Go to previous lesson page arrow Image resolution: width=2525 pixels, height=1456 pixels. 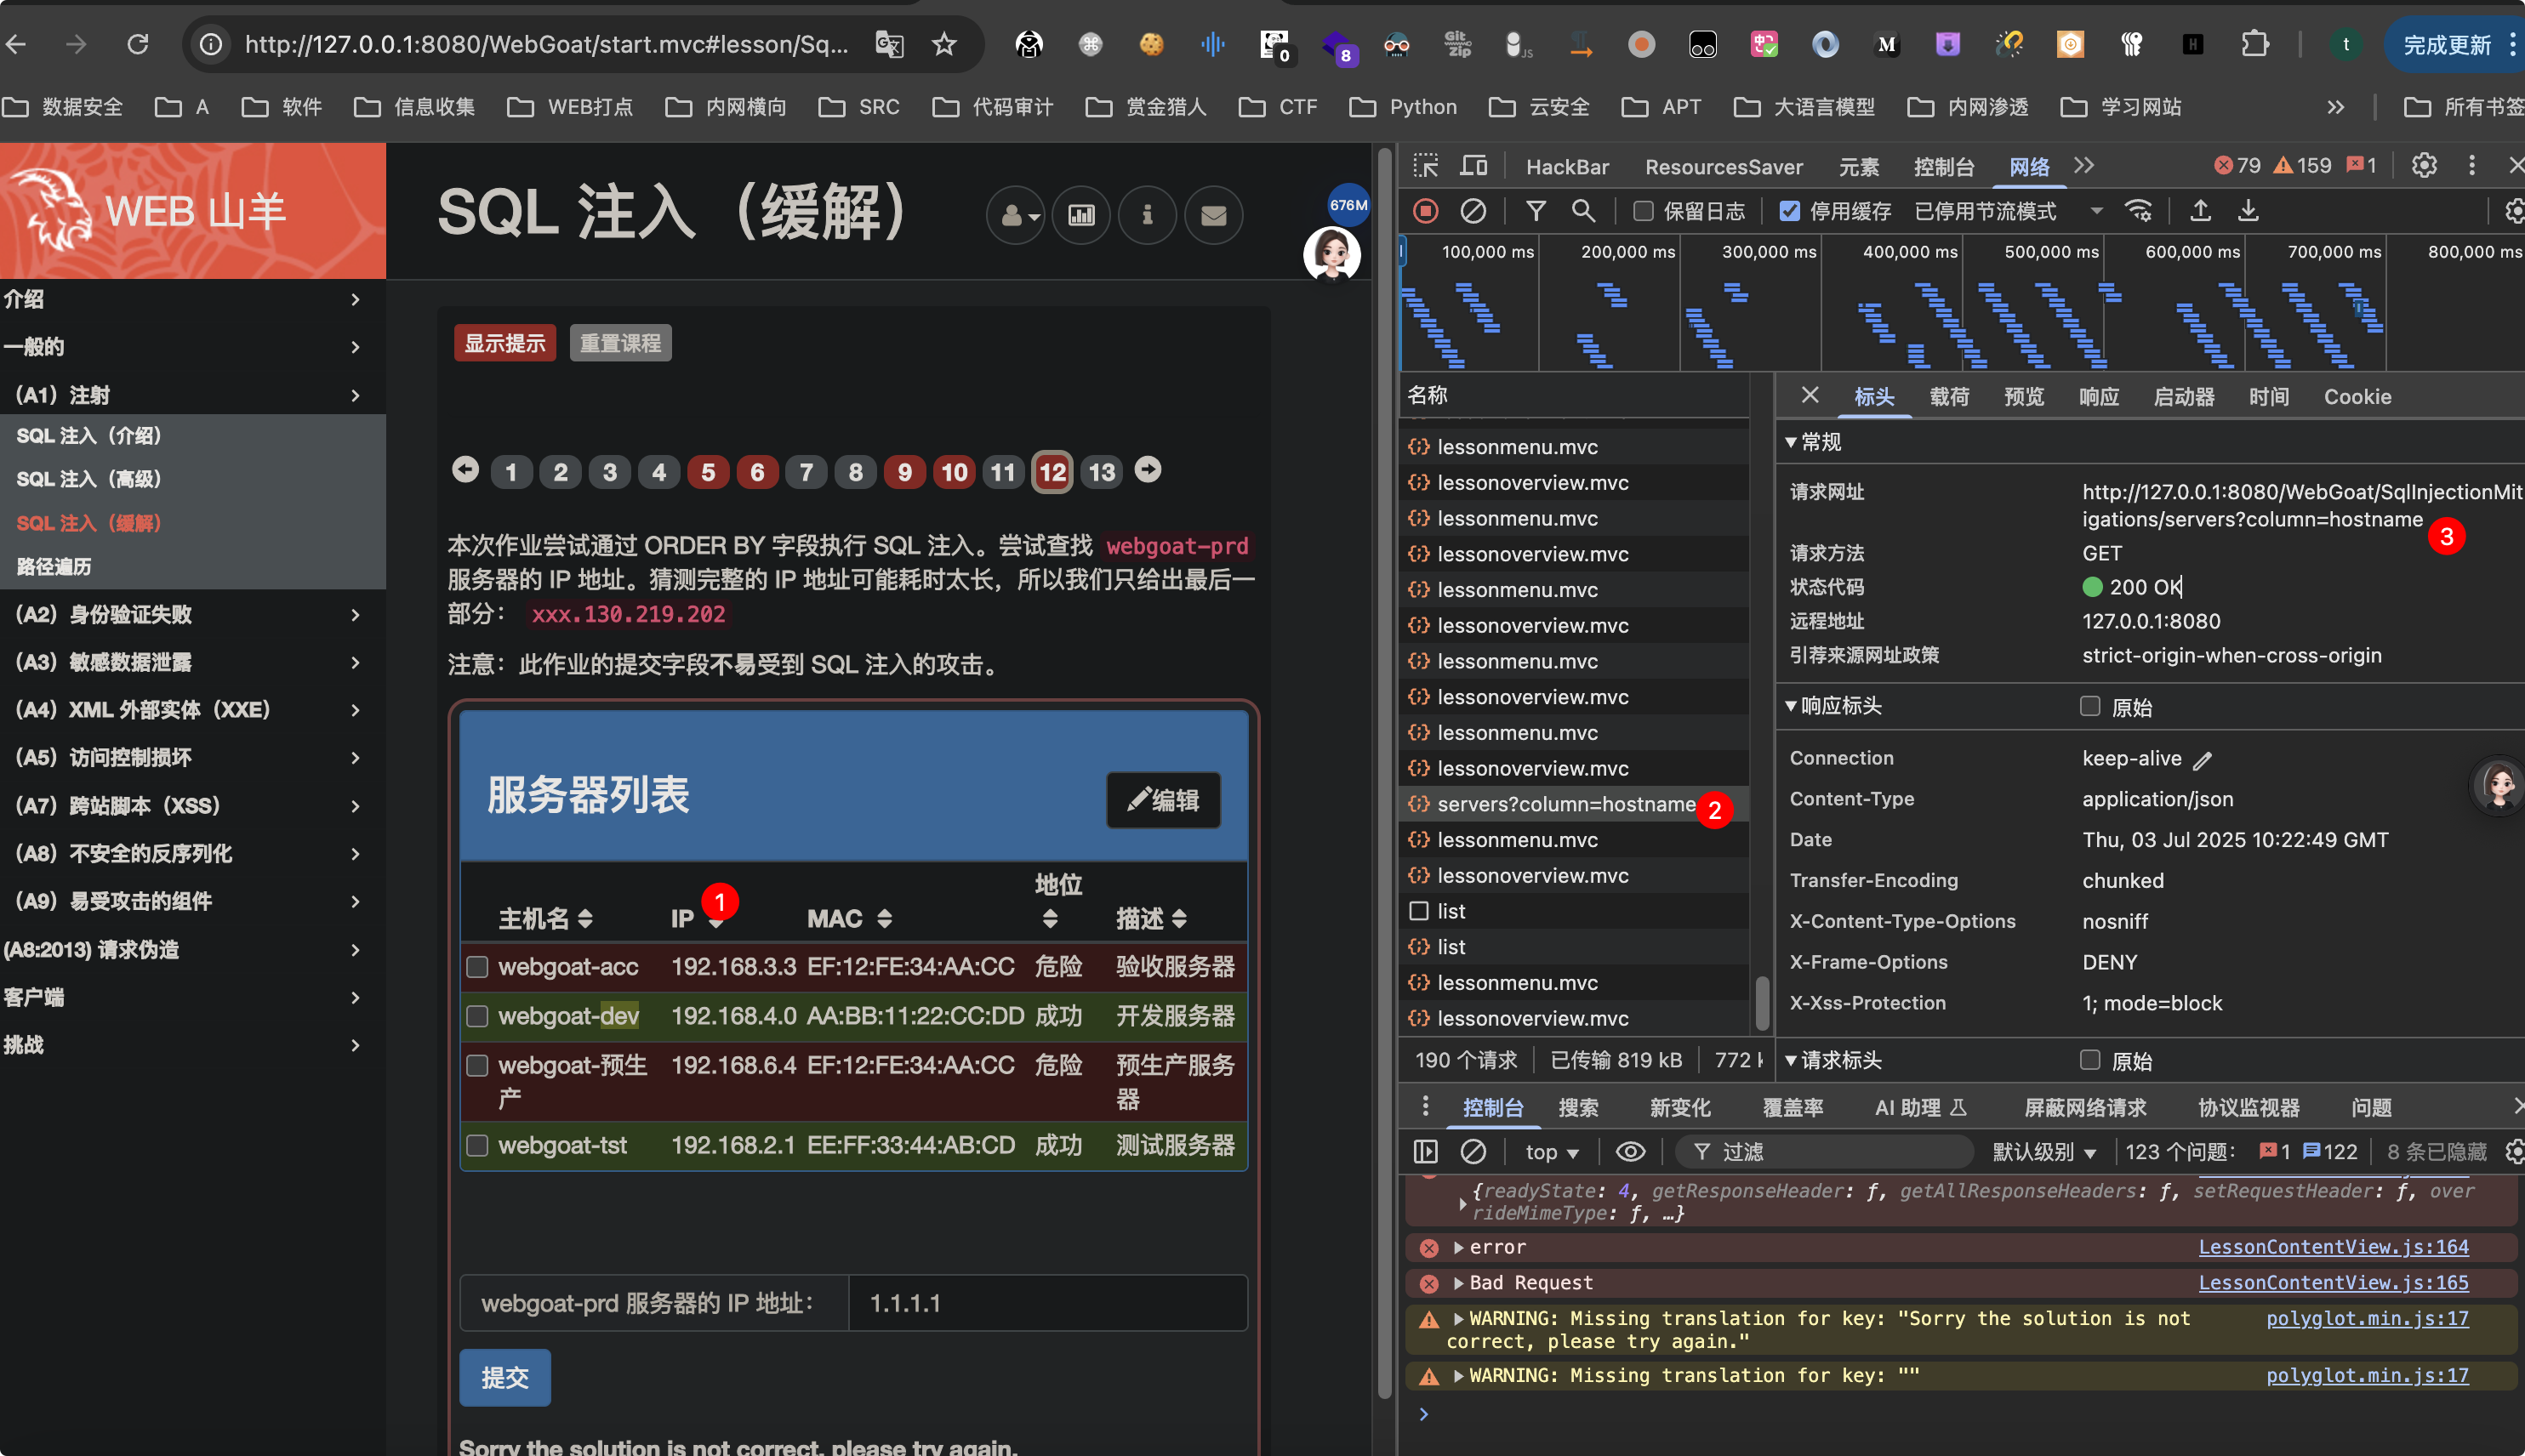click(x=465, y=470)
